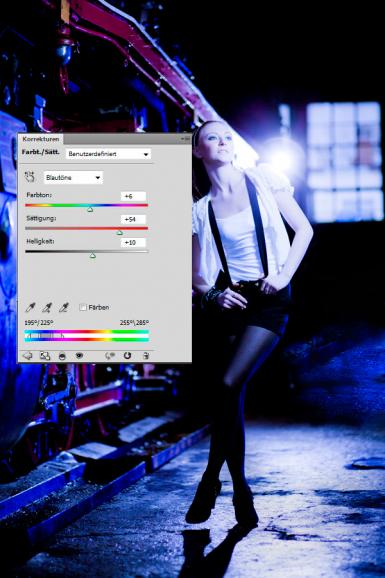
Task: Pick the add-to-sample eyedropper
Action: pos(47,307)
